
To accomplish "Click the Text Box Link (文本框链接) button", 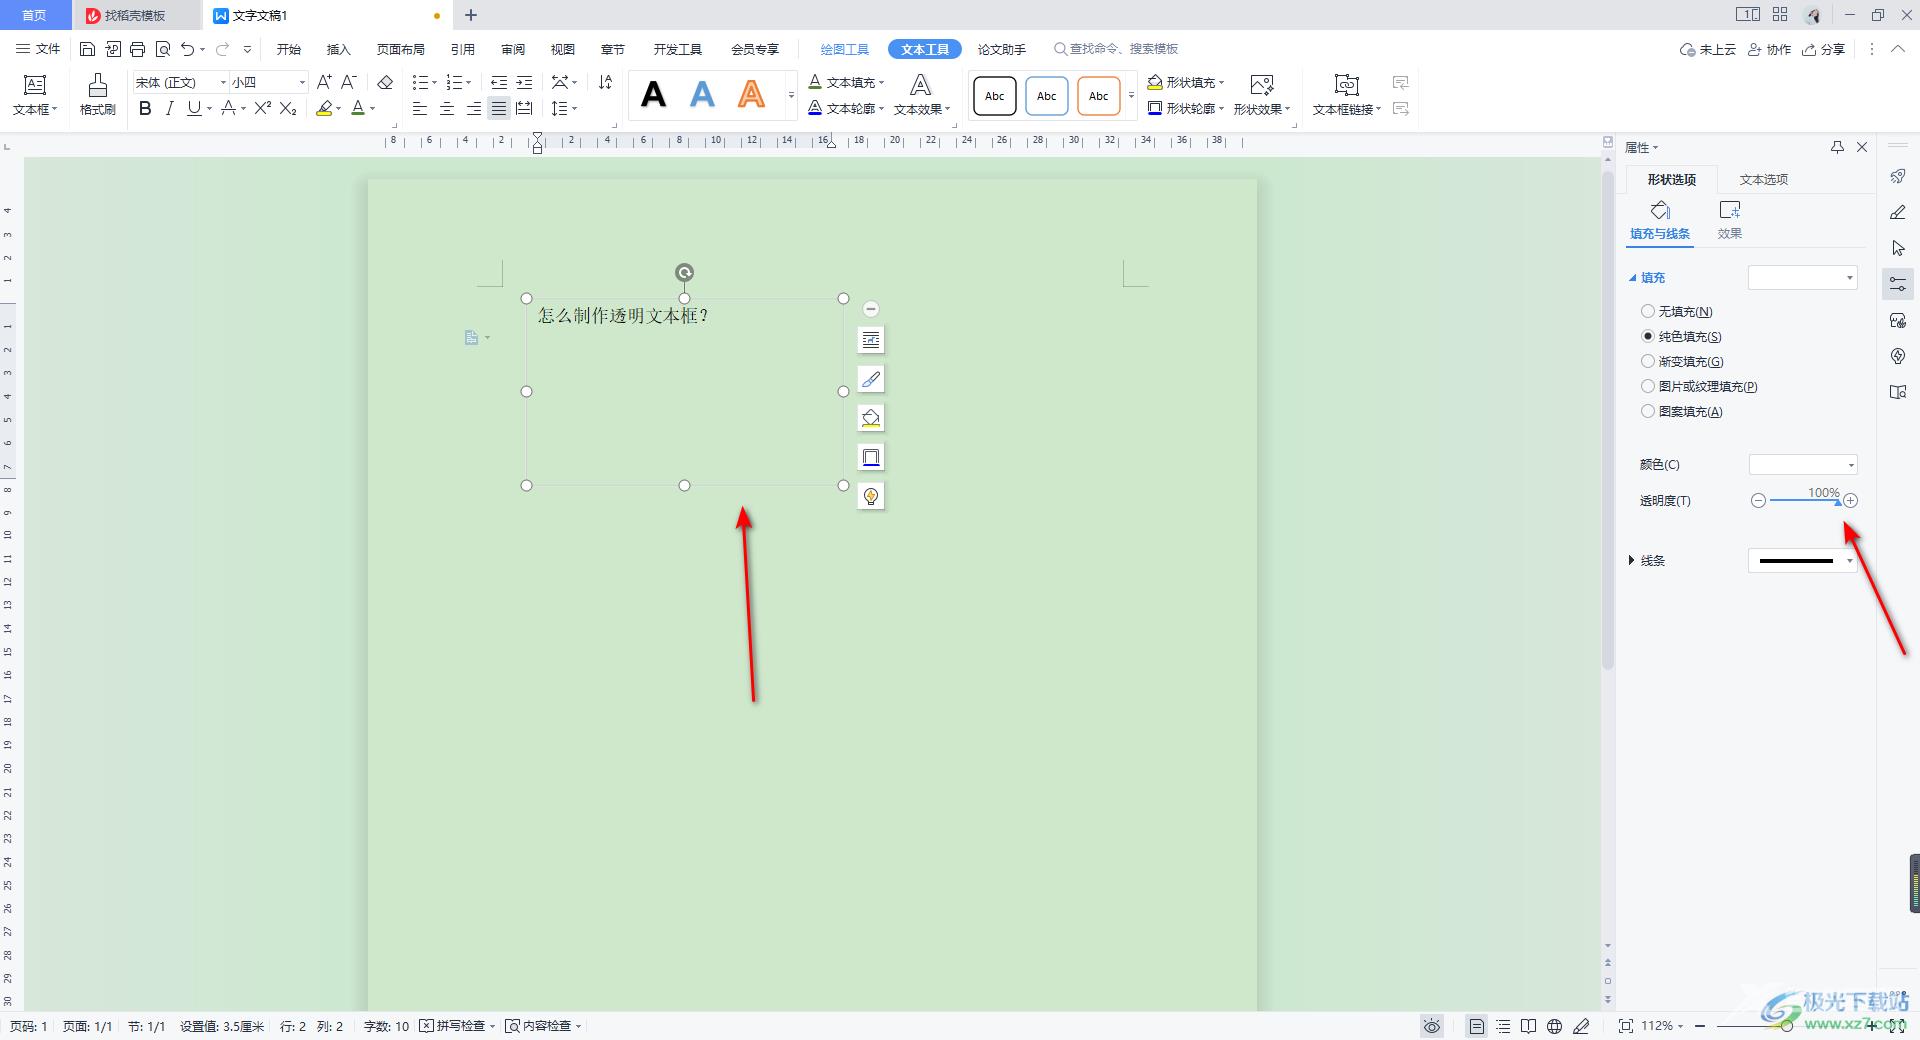I will click(1346, 95).
